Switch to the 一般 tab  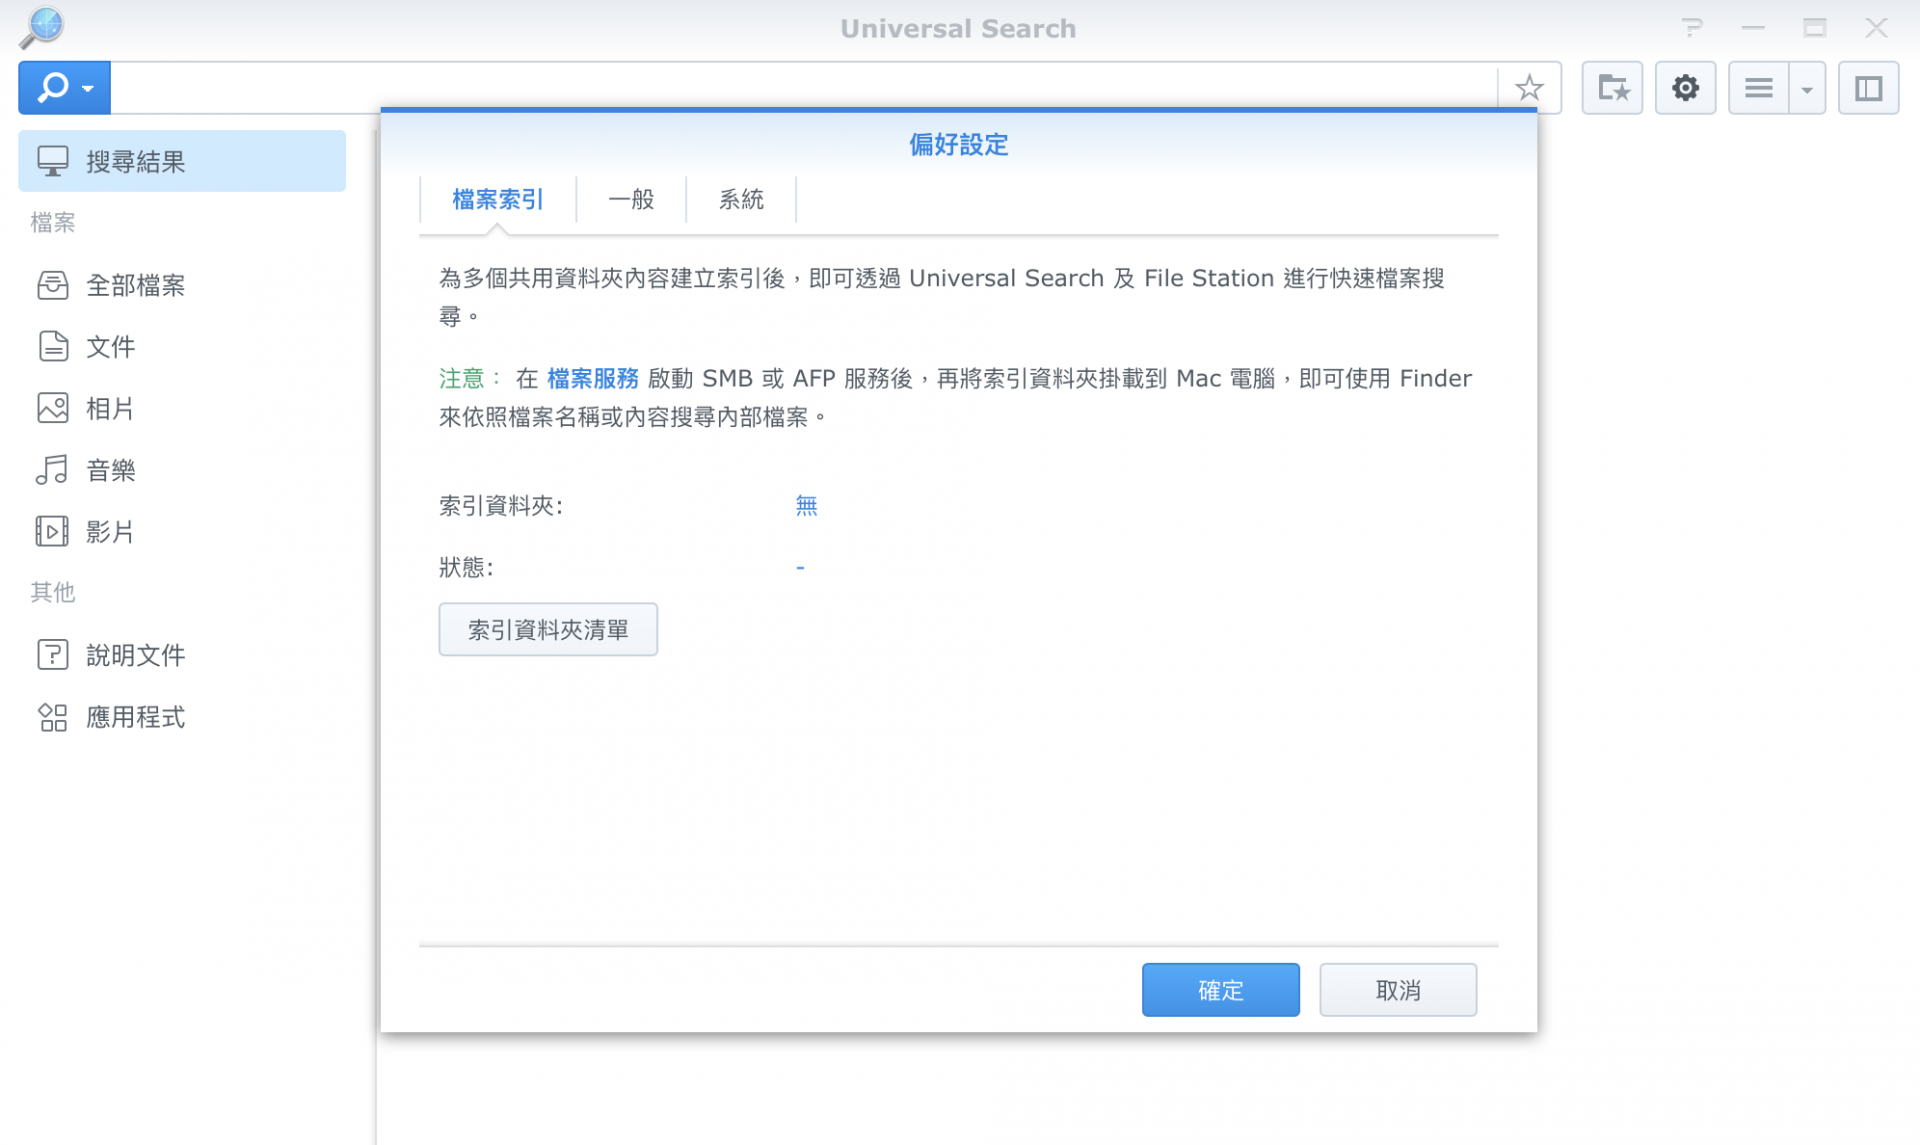631,199
